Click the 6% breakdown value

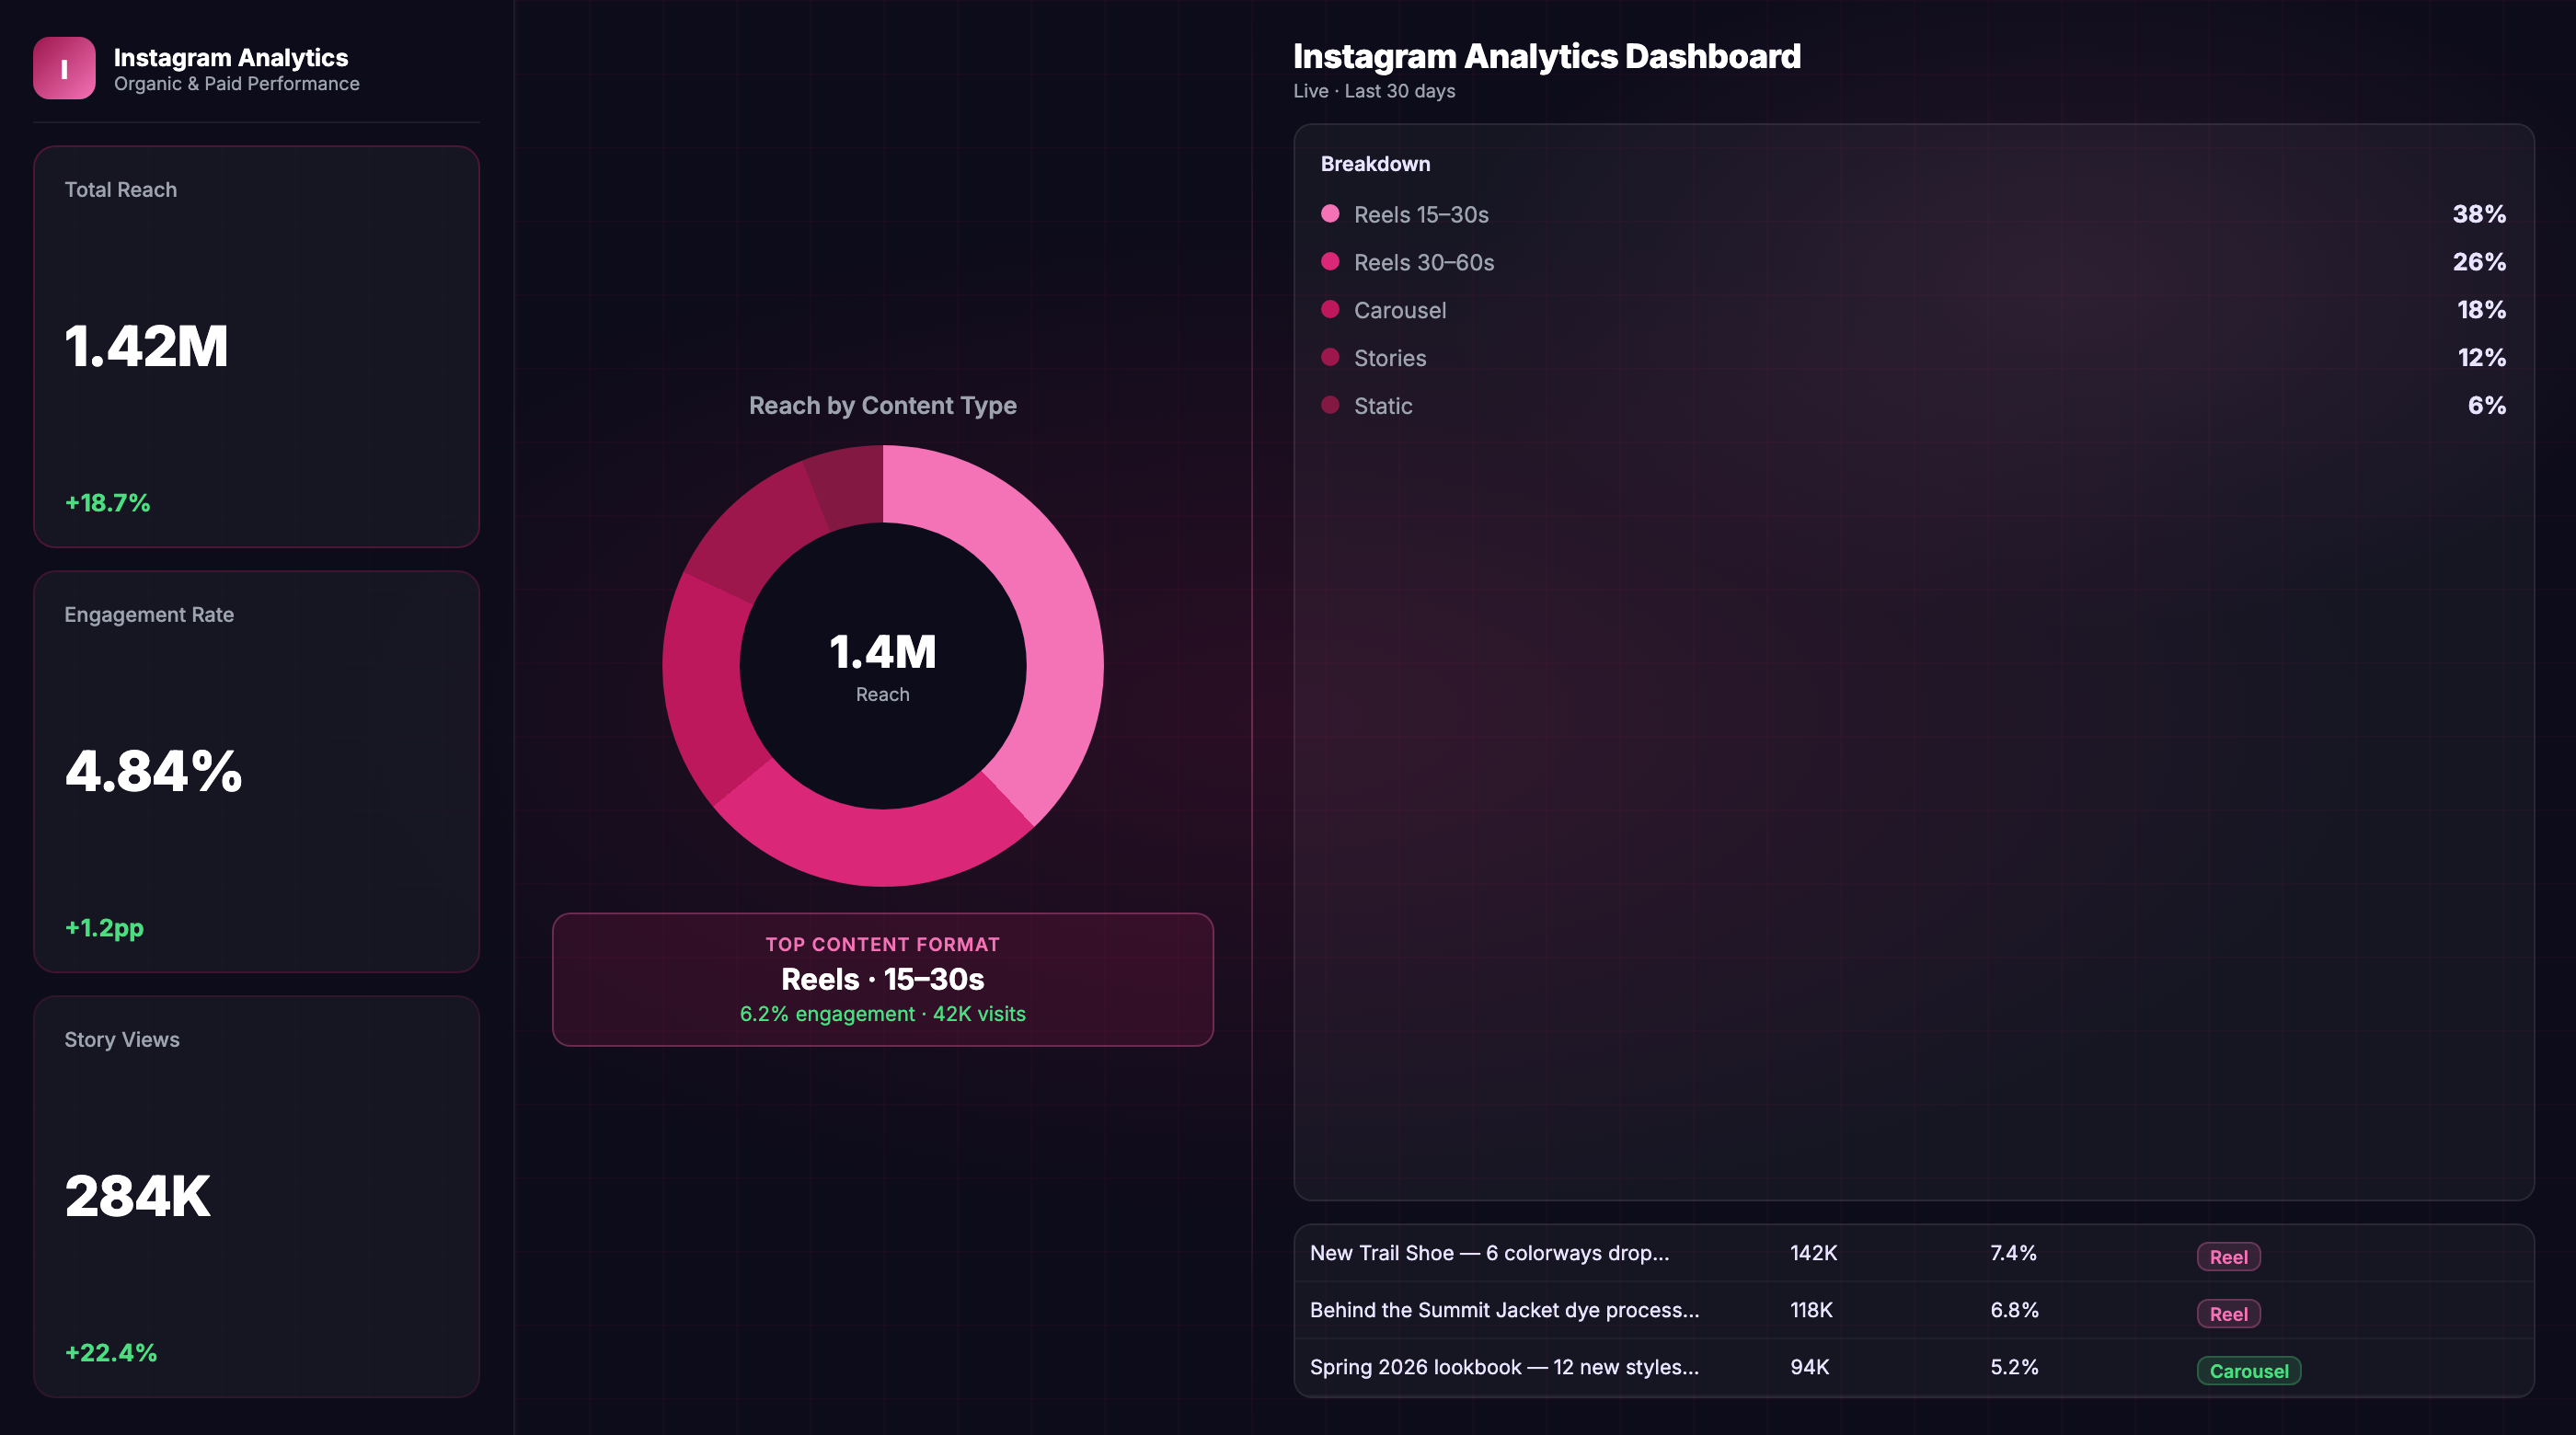[x=2487, y=406]
